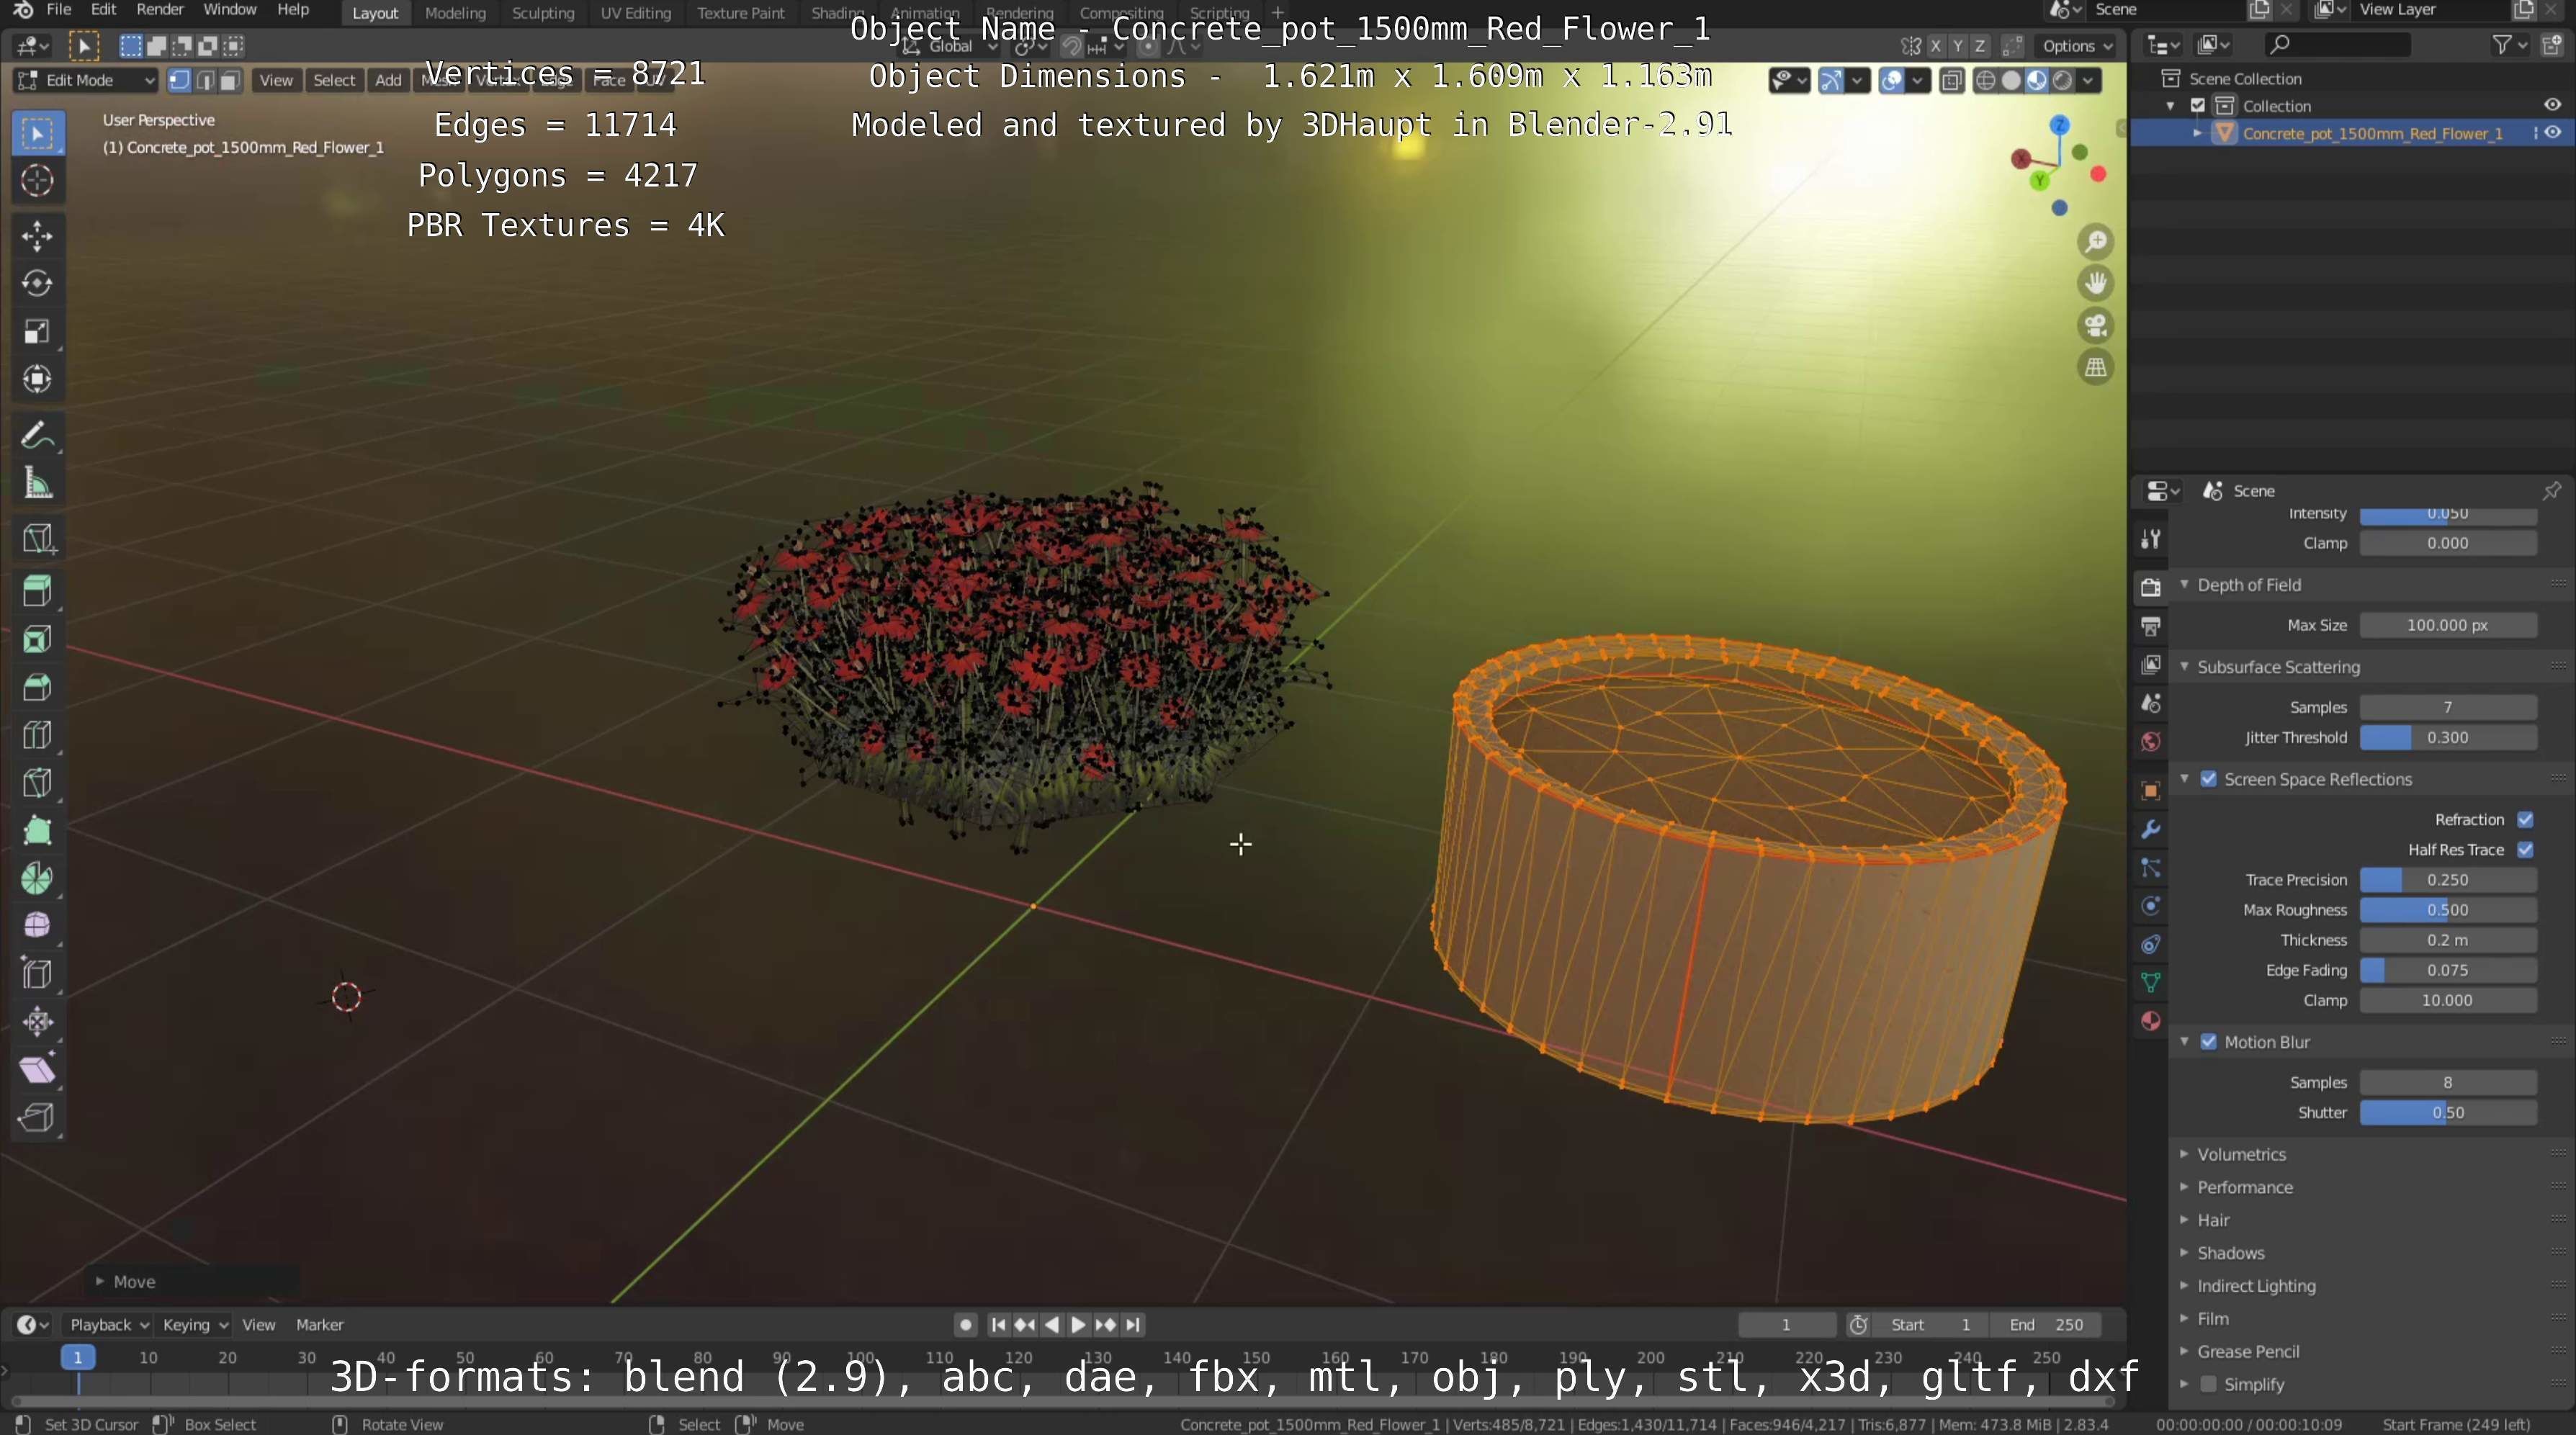Open the Output printer properties tab
This screenshot has height=1435, width=2576.
[2150, 627]
